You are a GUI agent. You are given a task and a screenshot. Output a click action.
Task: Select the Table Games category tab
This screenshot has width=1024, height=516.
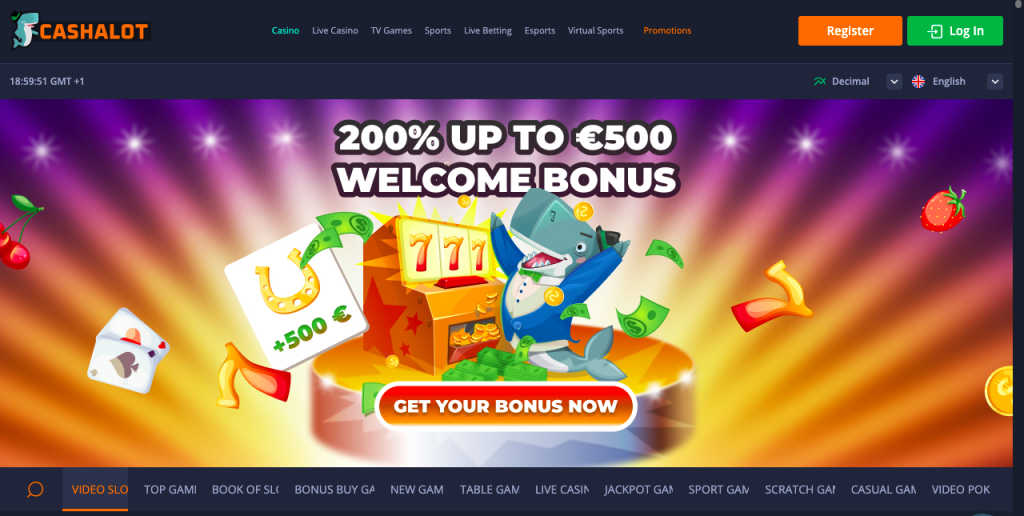489,489
